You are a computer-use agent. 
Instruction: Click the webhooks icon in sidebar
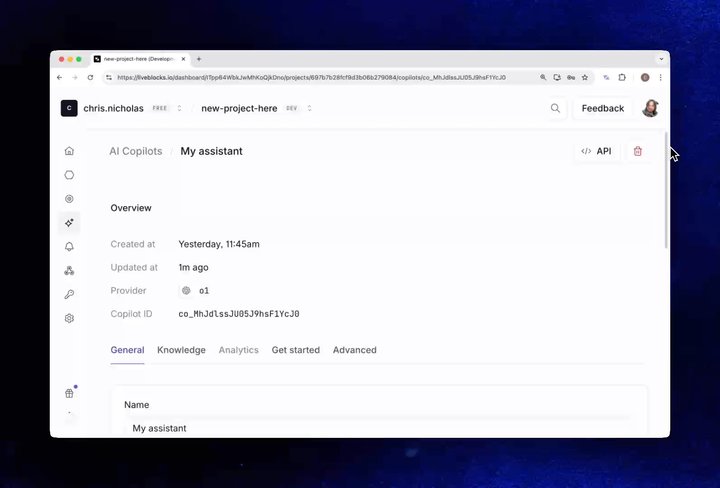[69, 271]
